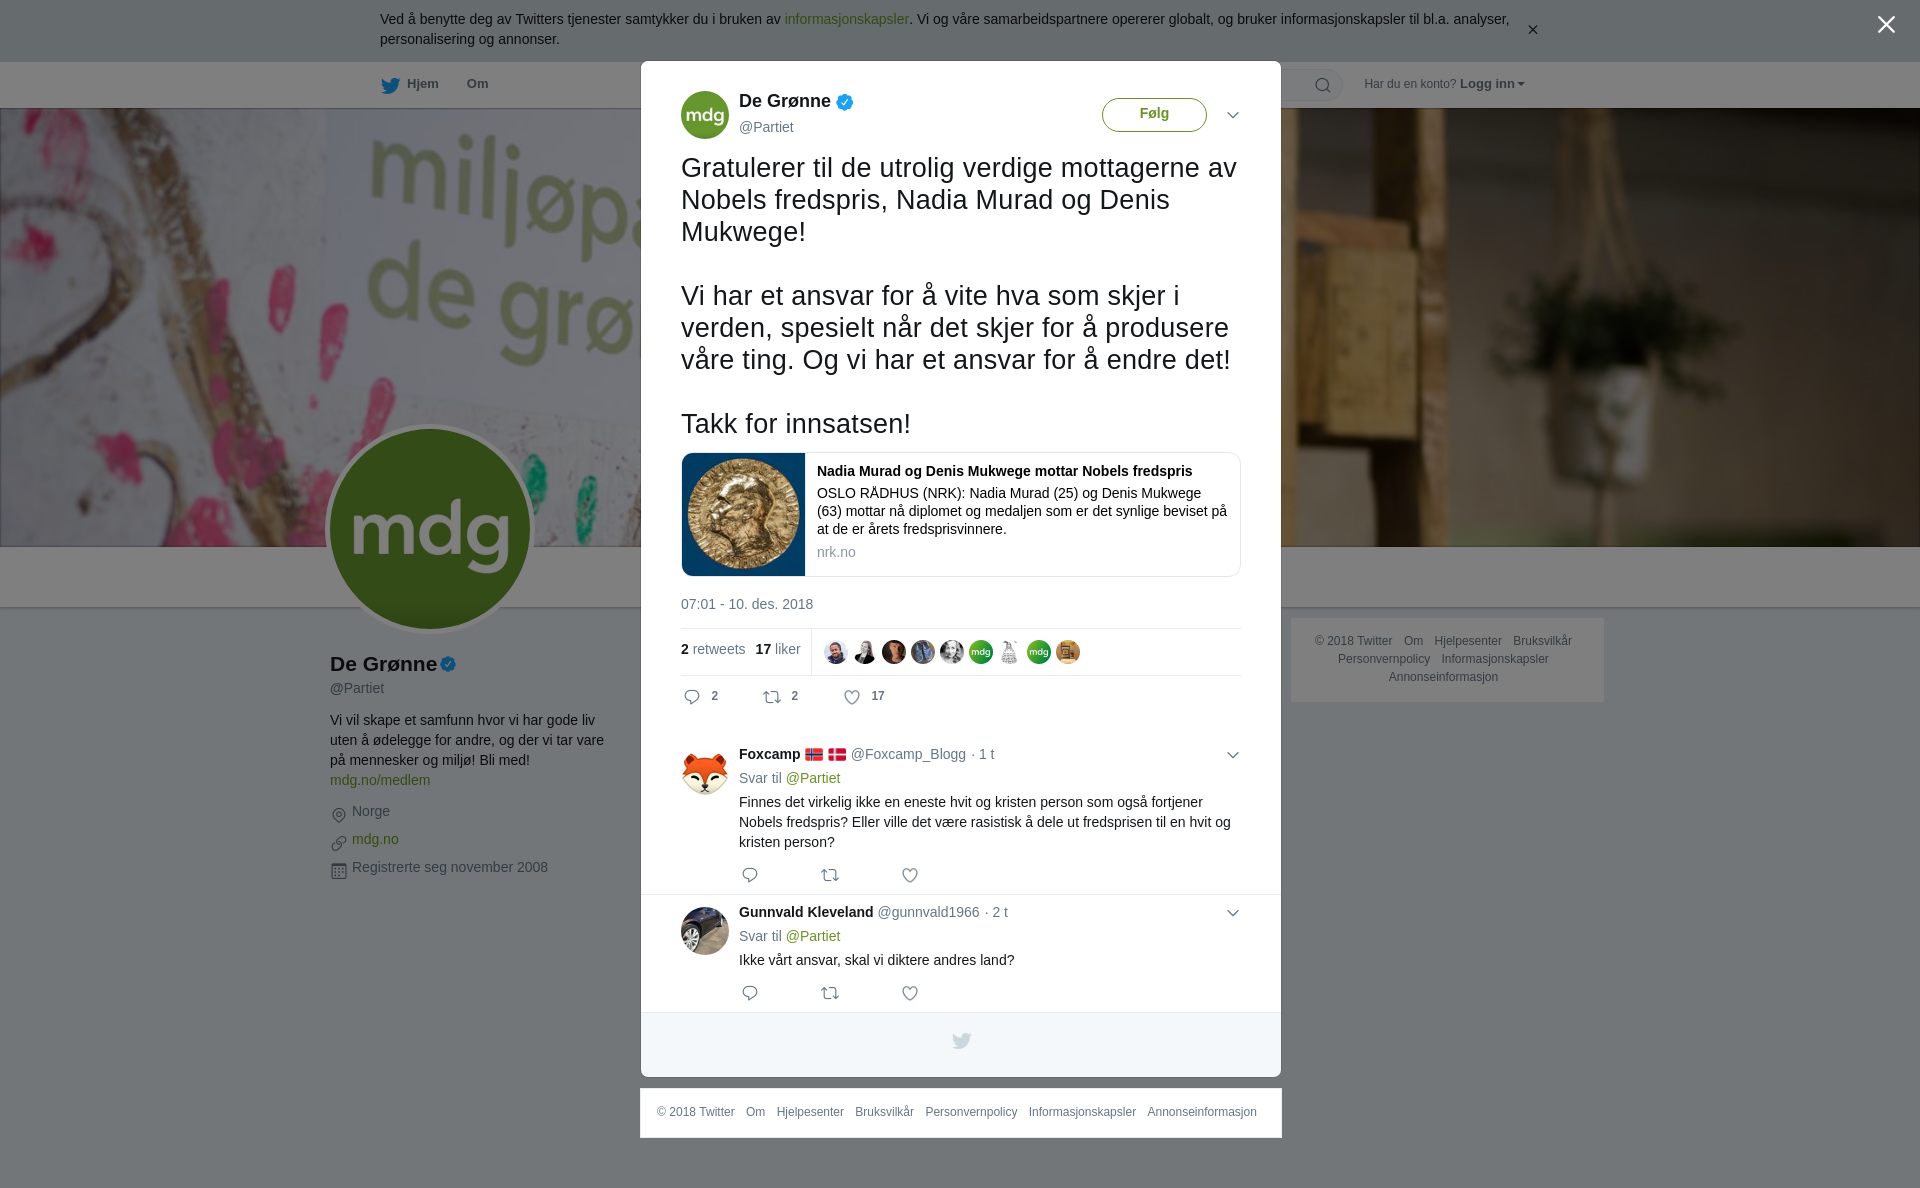
Task: Like Gunnvald Kleveland's reply
Action: click(x=910, y=993)
